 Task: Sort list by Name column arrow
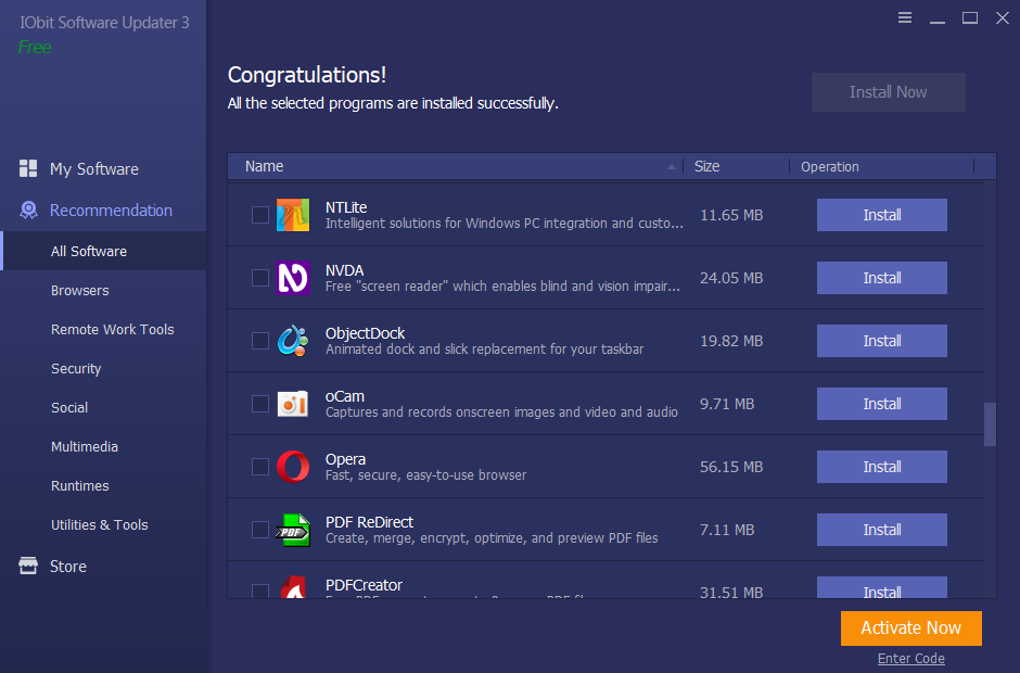pyautogui.click(x=671, y=167)
